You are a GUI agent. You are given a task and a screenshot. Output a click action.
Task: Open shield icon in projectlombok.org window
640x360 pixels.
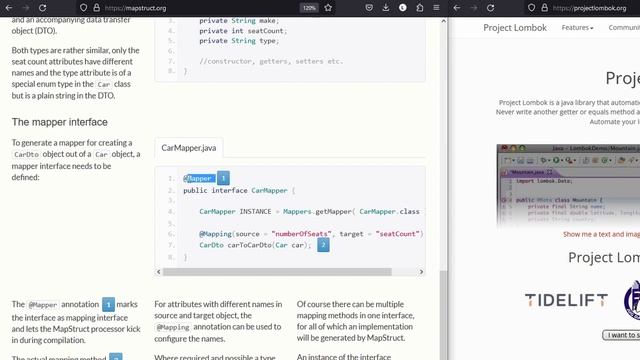pos(531,8)
